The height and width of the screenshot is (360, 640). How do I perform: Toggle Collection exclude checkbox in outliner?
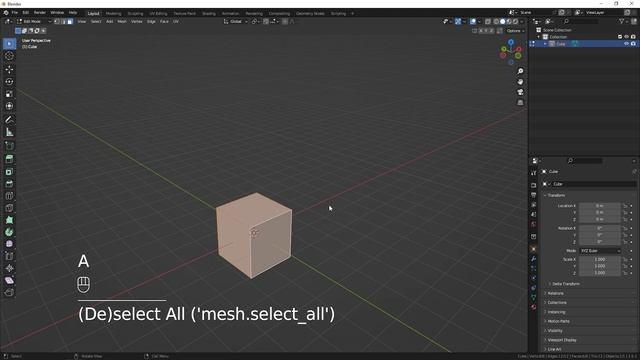click(620, 37)
